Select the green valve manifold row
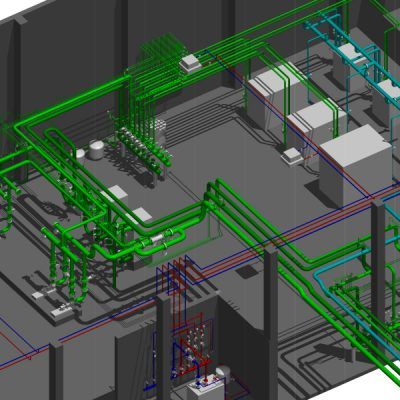400x400 pixels. 144,147
